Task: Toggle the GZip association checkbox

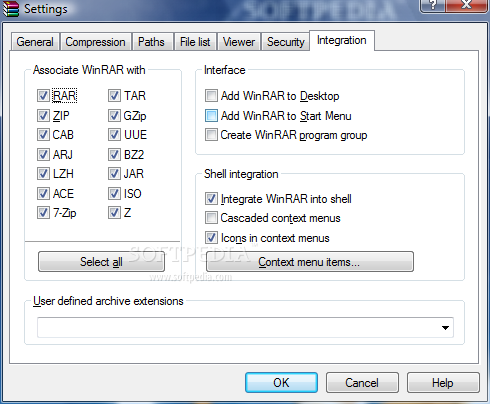Action: coord(114,116)
